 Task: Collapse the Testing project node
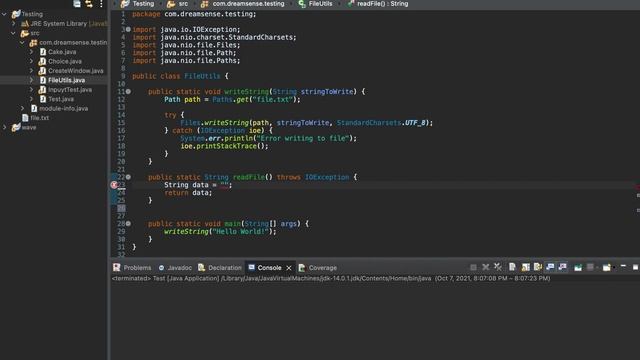[x=4, y=14]
